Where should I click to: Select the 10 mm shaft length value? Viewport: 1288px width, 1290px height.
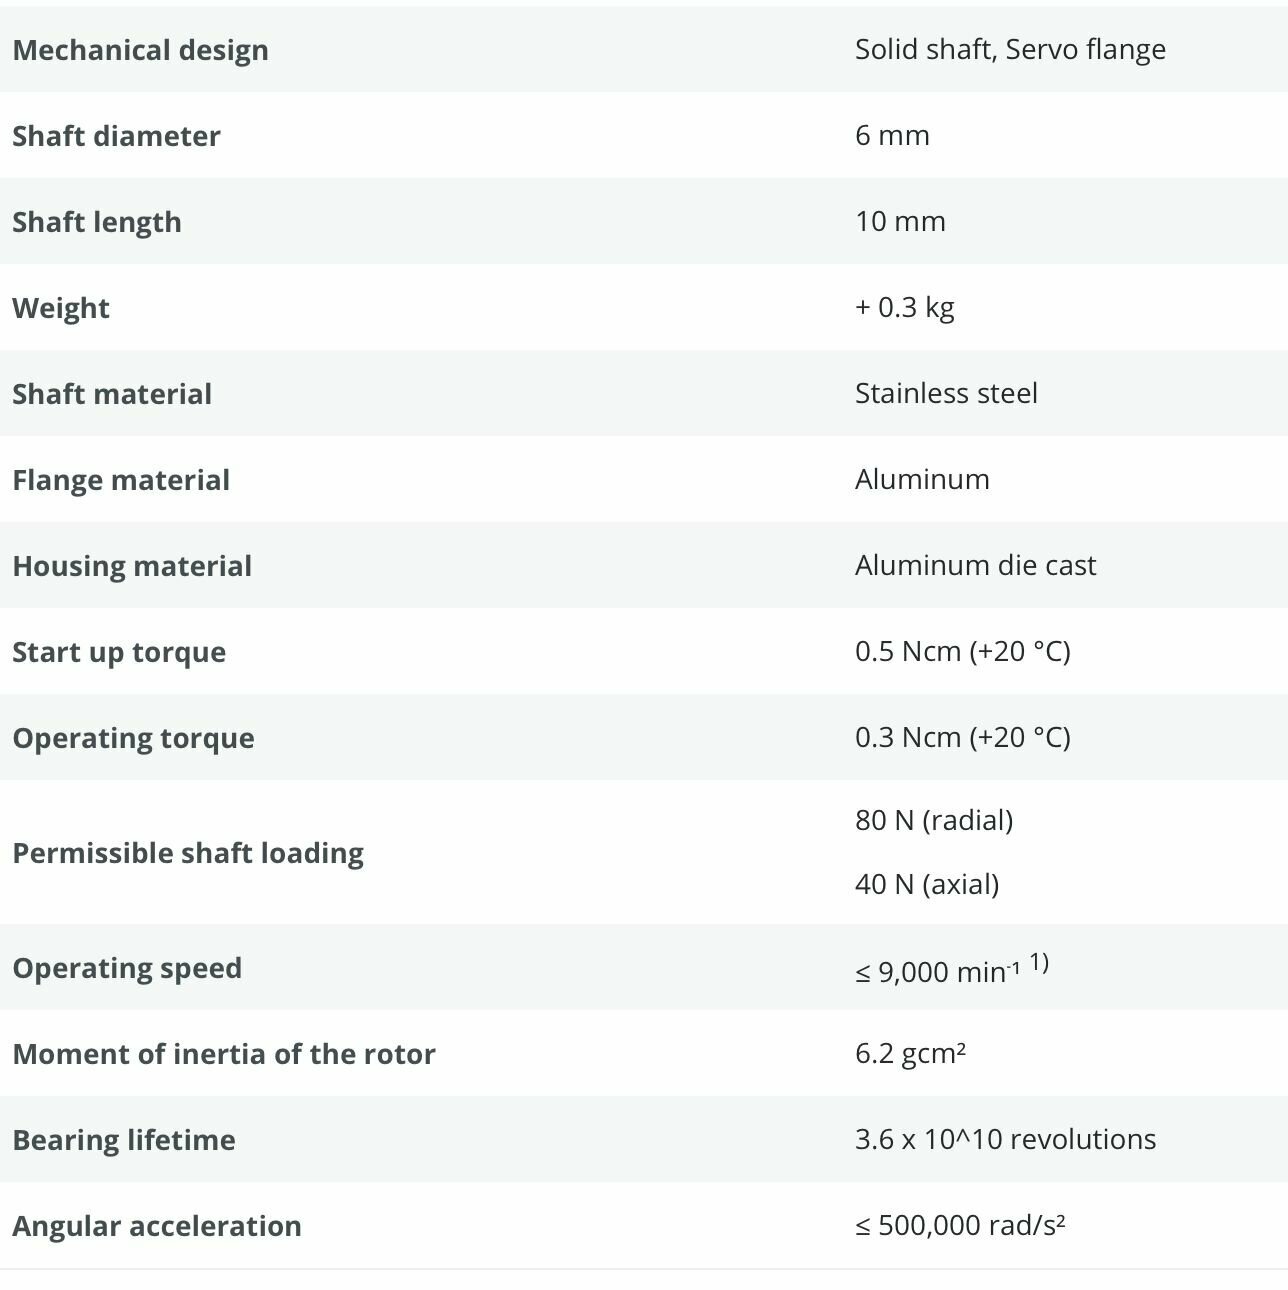tap(900, 222)
